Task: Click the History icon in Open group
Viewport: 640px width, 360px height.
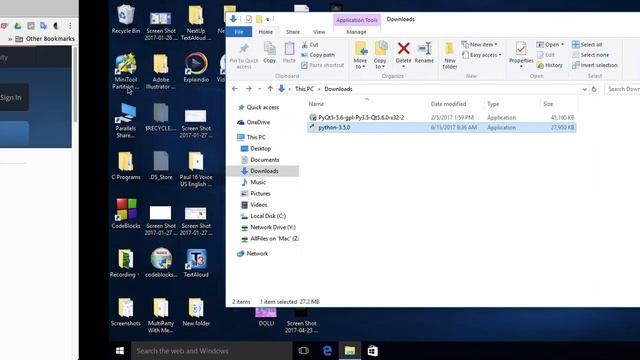Action: (x=549, y=65)
